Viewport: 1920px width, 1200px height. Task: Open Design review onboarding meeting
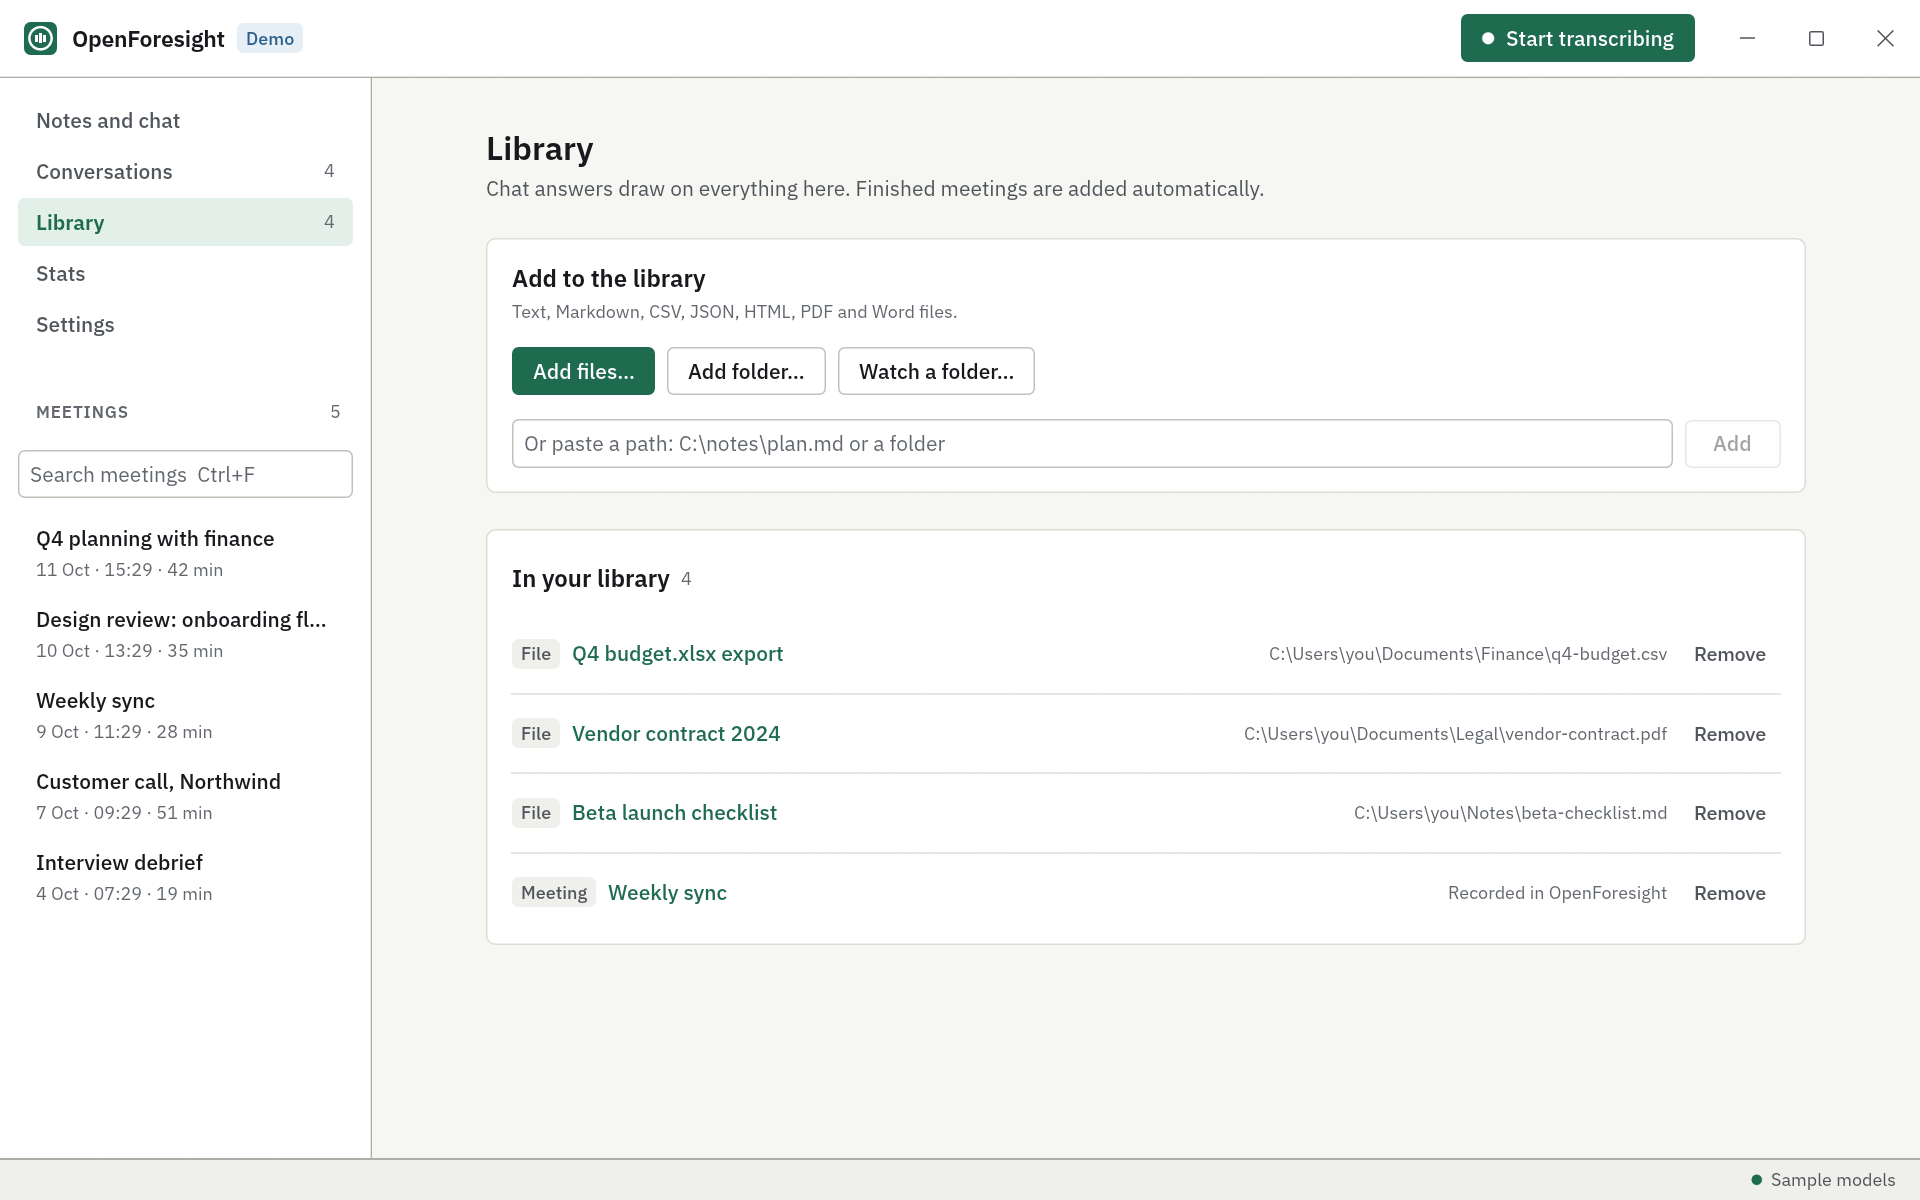click(185, 634)
